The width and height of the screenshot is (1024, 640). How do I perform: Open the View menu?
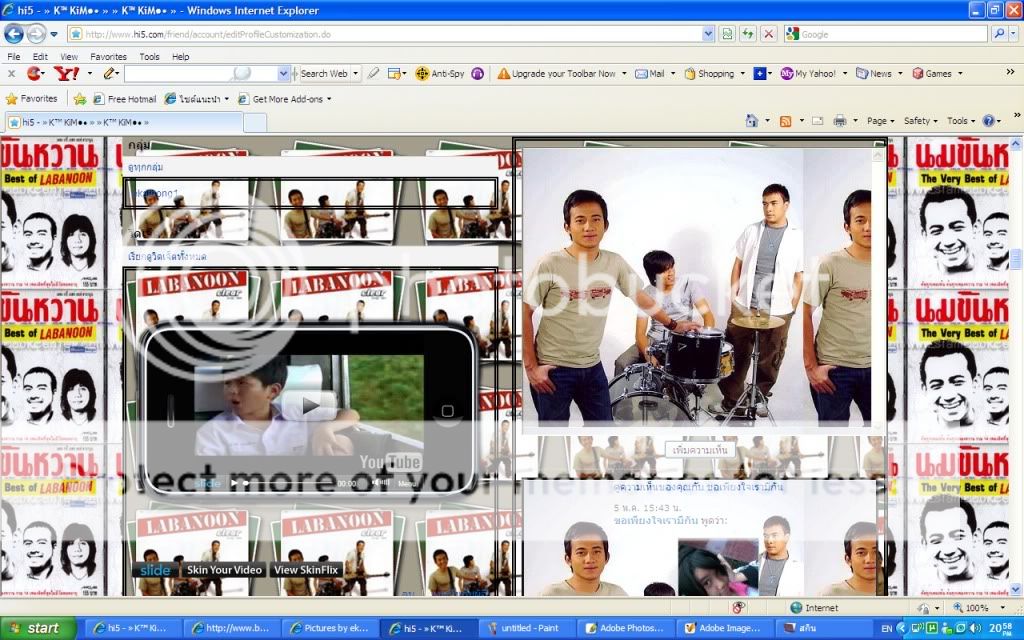[x=69, y=57]
